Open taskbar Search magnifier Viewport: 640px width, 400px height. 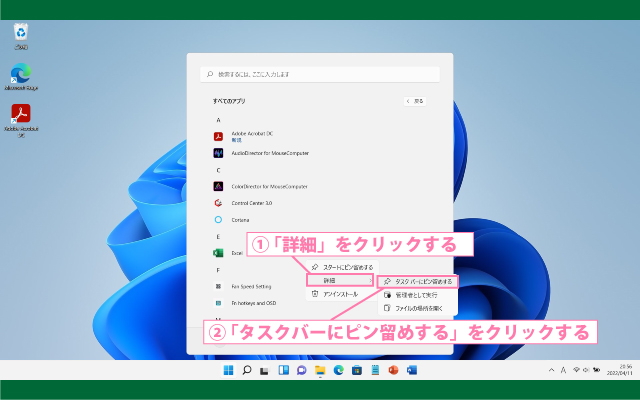coord(247,370)
